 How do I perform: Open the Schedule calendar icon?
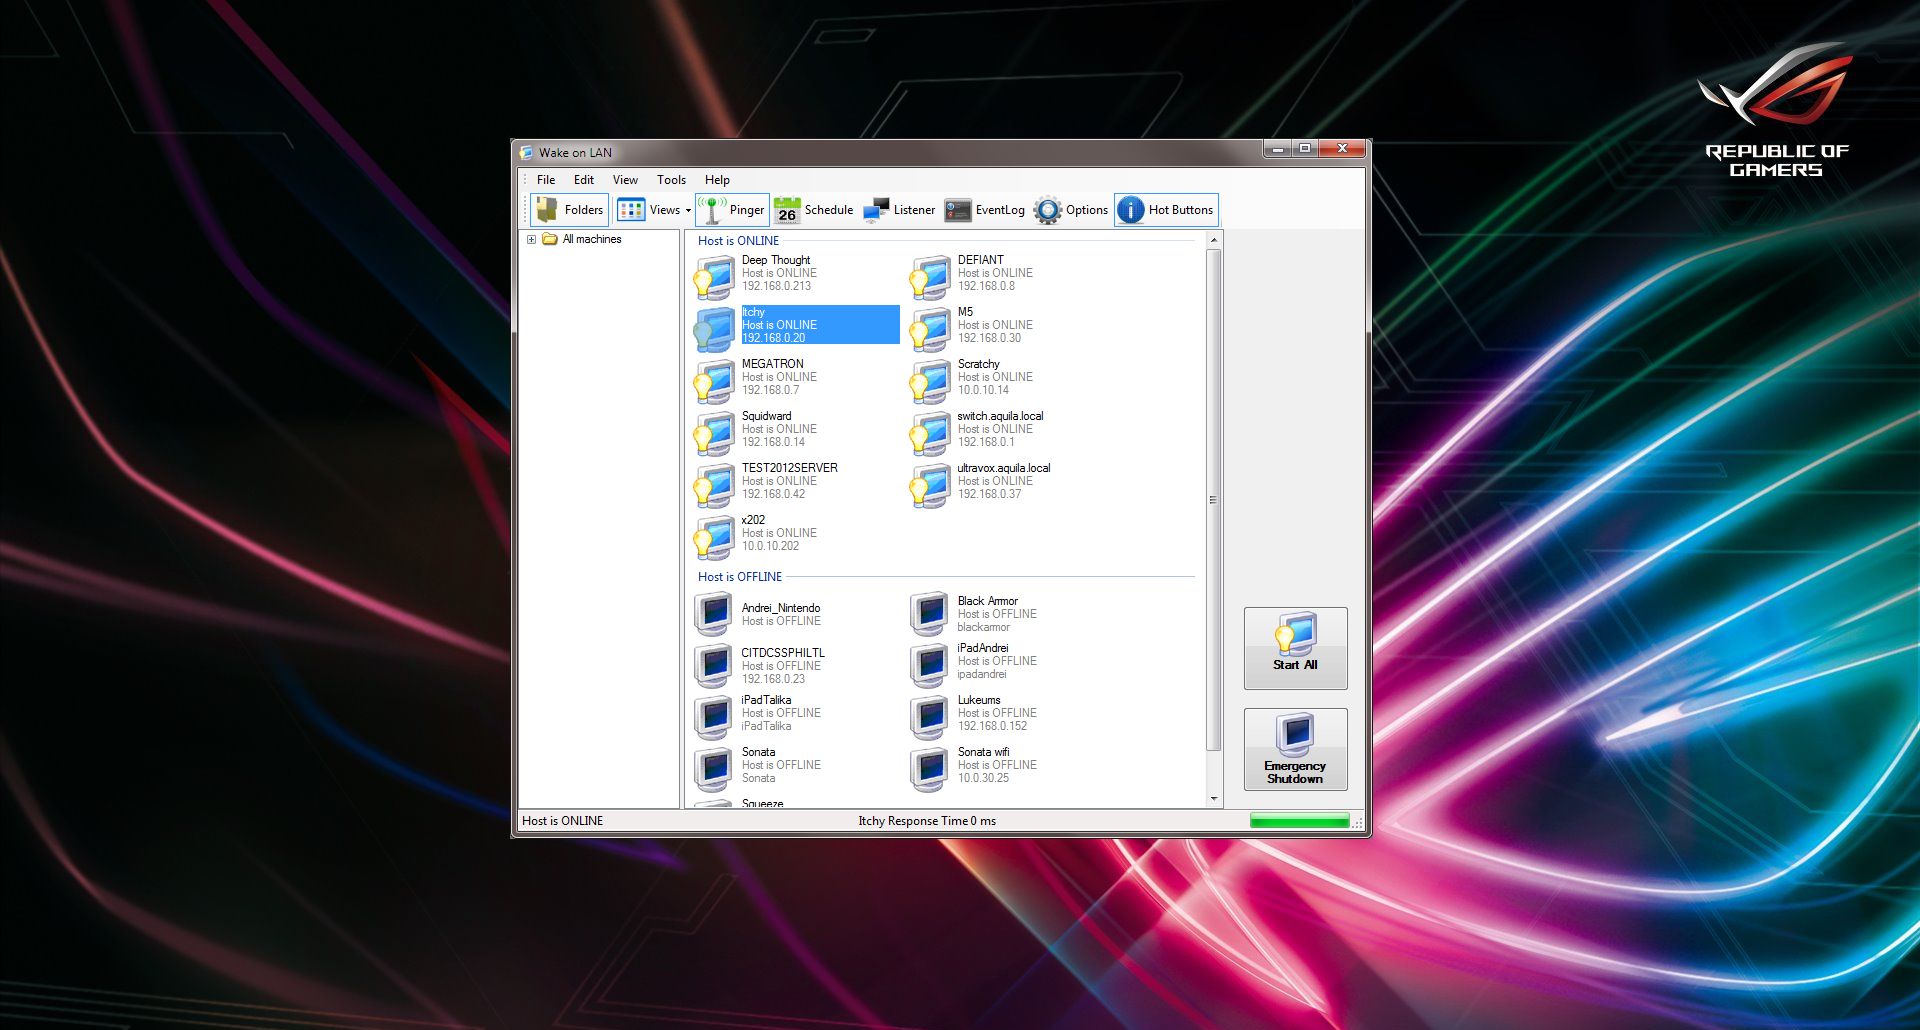(x=787, y=210)
